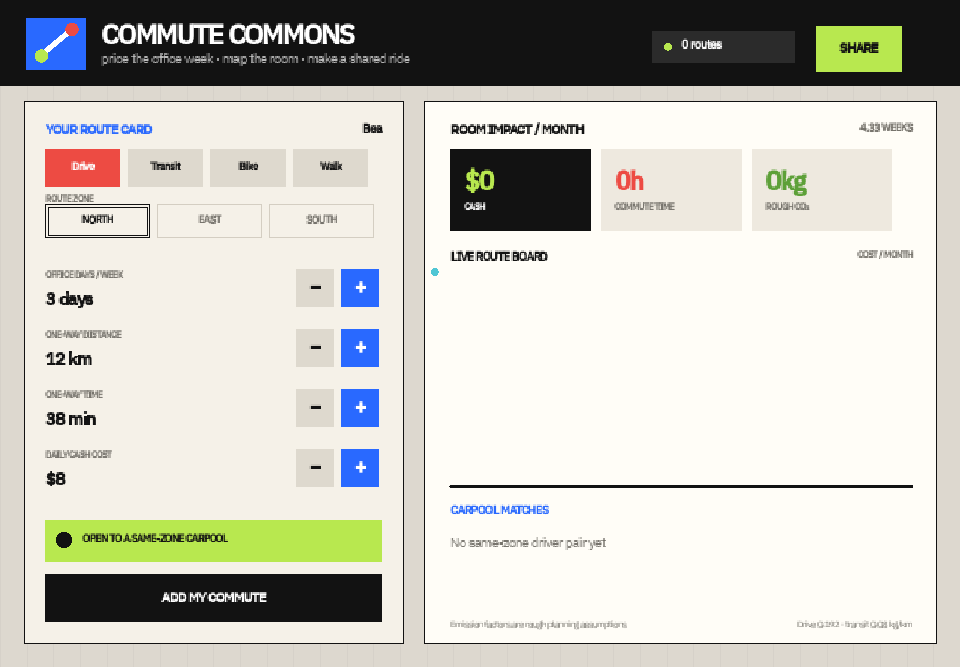Toggle open to a same-zone carpool
960x667 pixels.
[x=214, y=541]
